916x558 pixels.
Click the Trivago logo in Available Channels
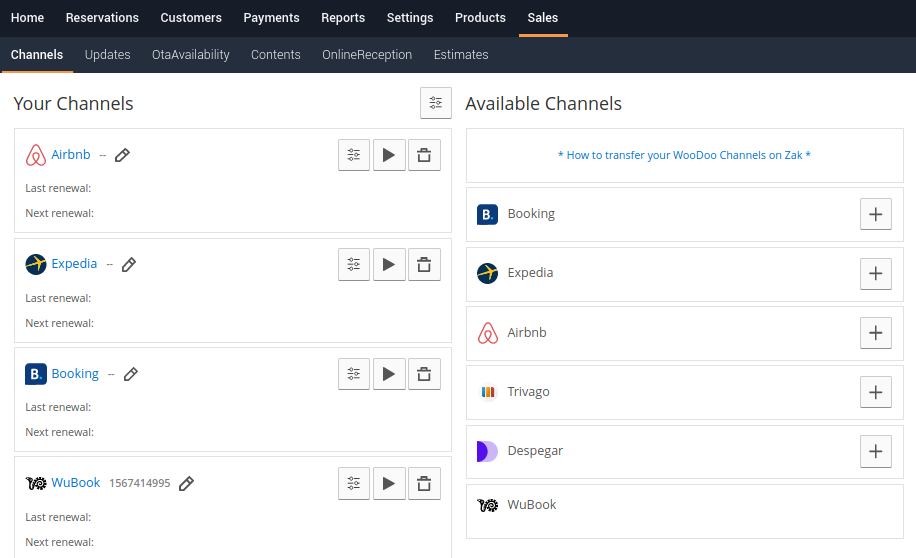(x=488, y=391)
